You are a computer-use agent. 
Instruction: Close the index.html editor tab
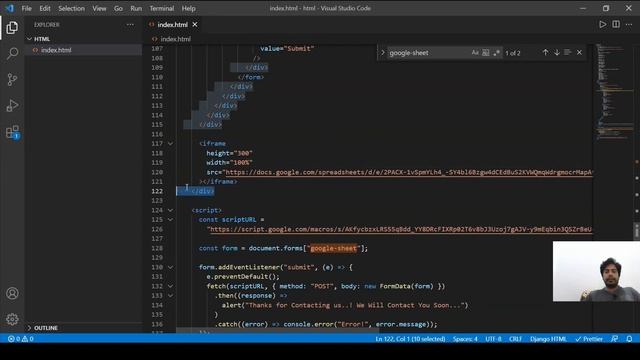point(195,24)
